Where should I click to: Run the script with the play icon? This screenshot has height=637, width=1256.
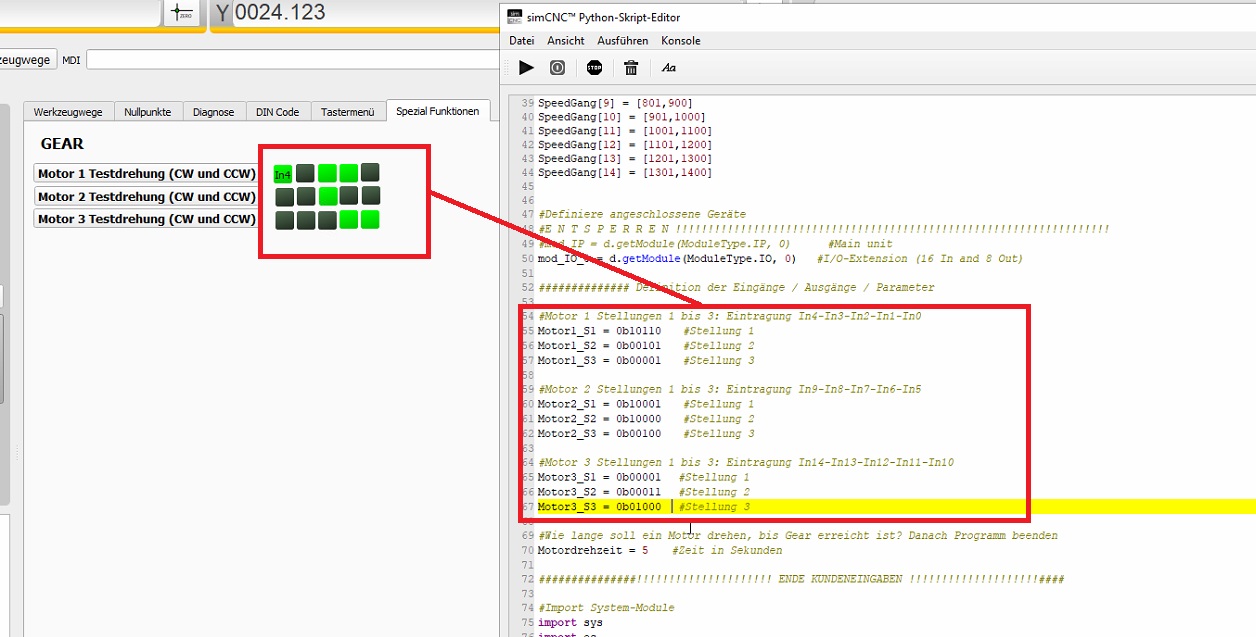coord(526,68)
